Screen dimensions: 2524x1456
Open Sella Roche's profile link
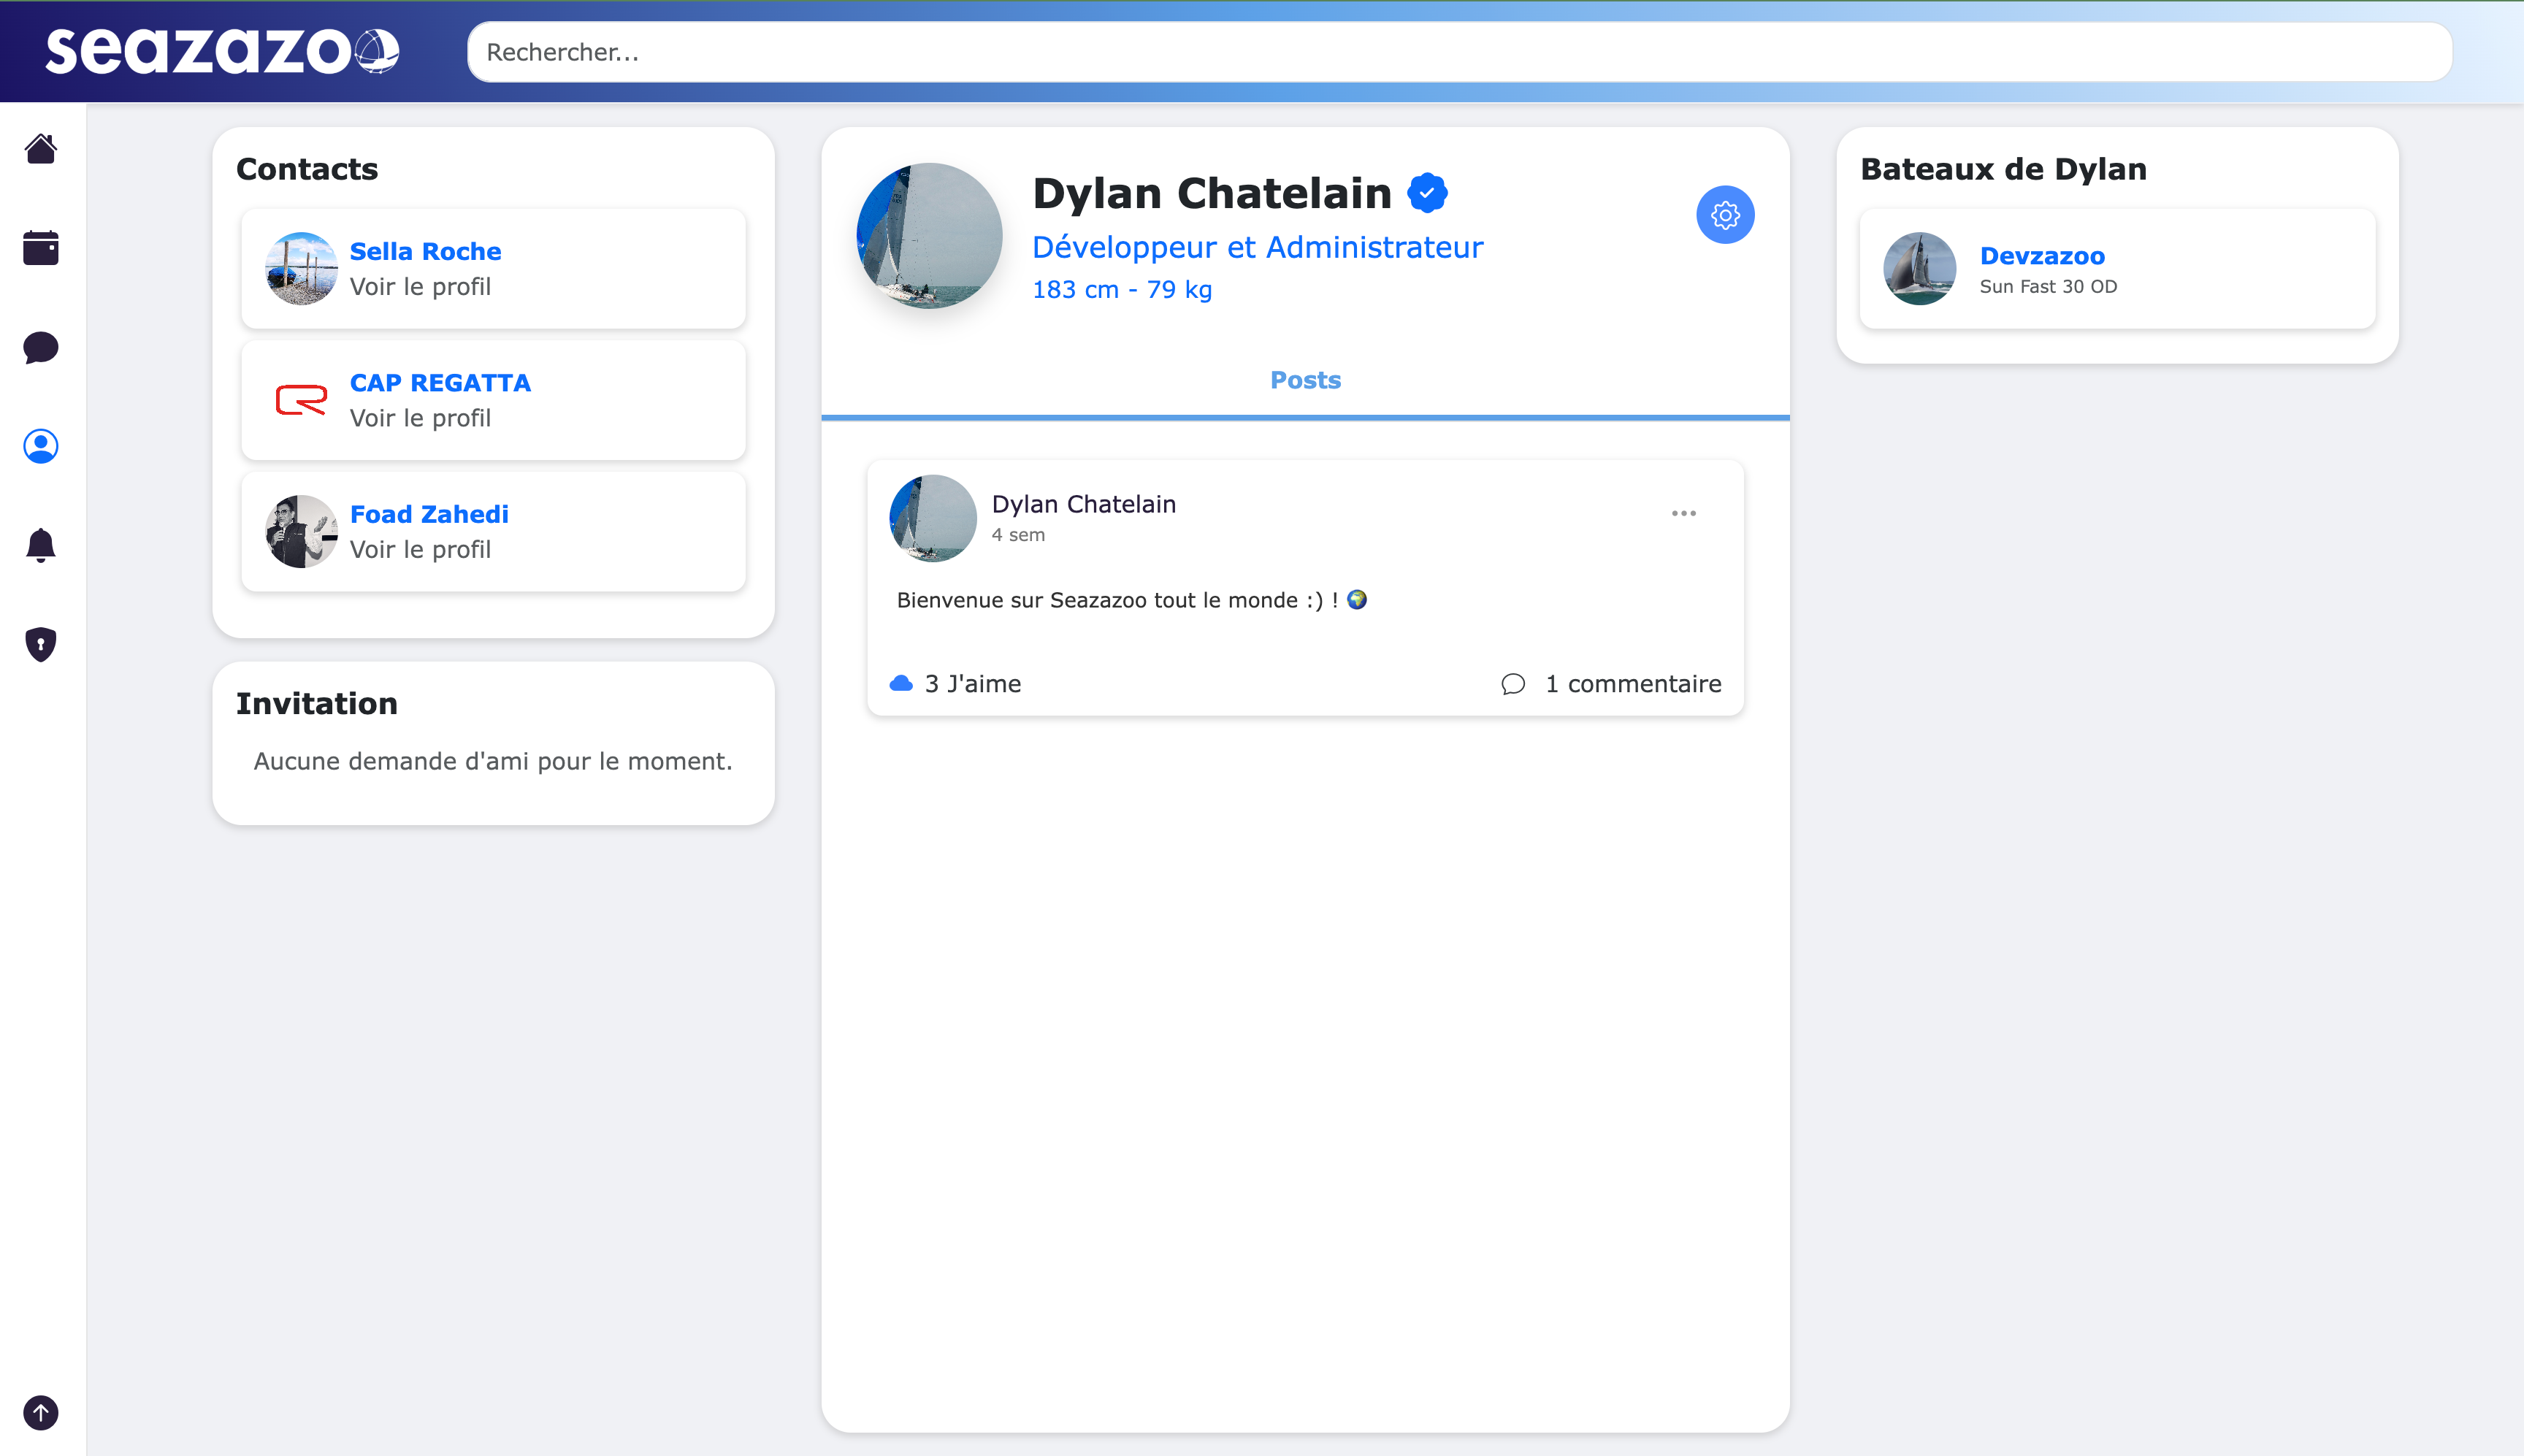pos(425,251)
